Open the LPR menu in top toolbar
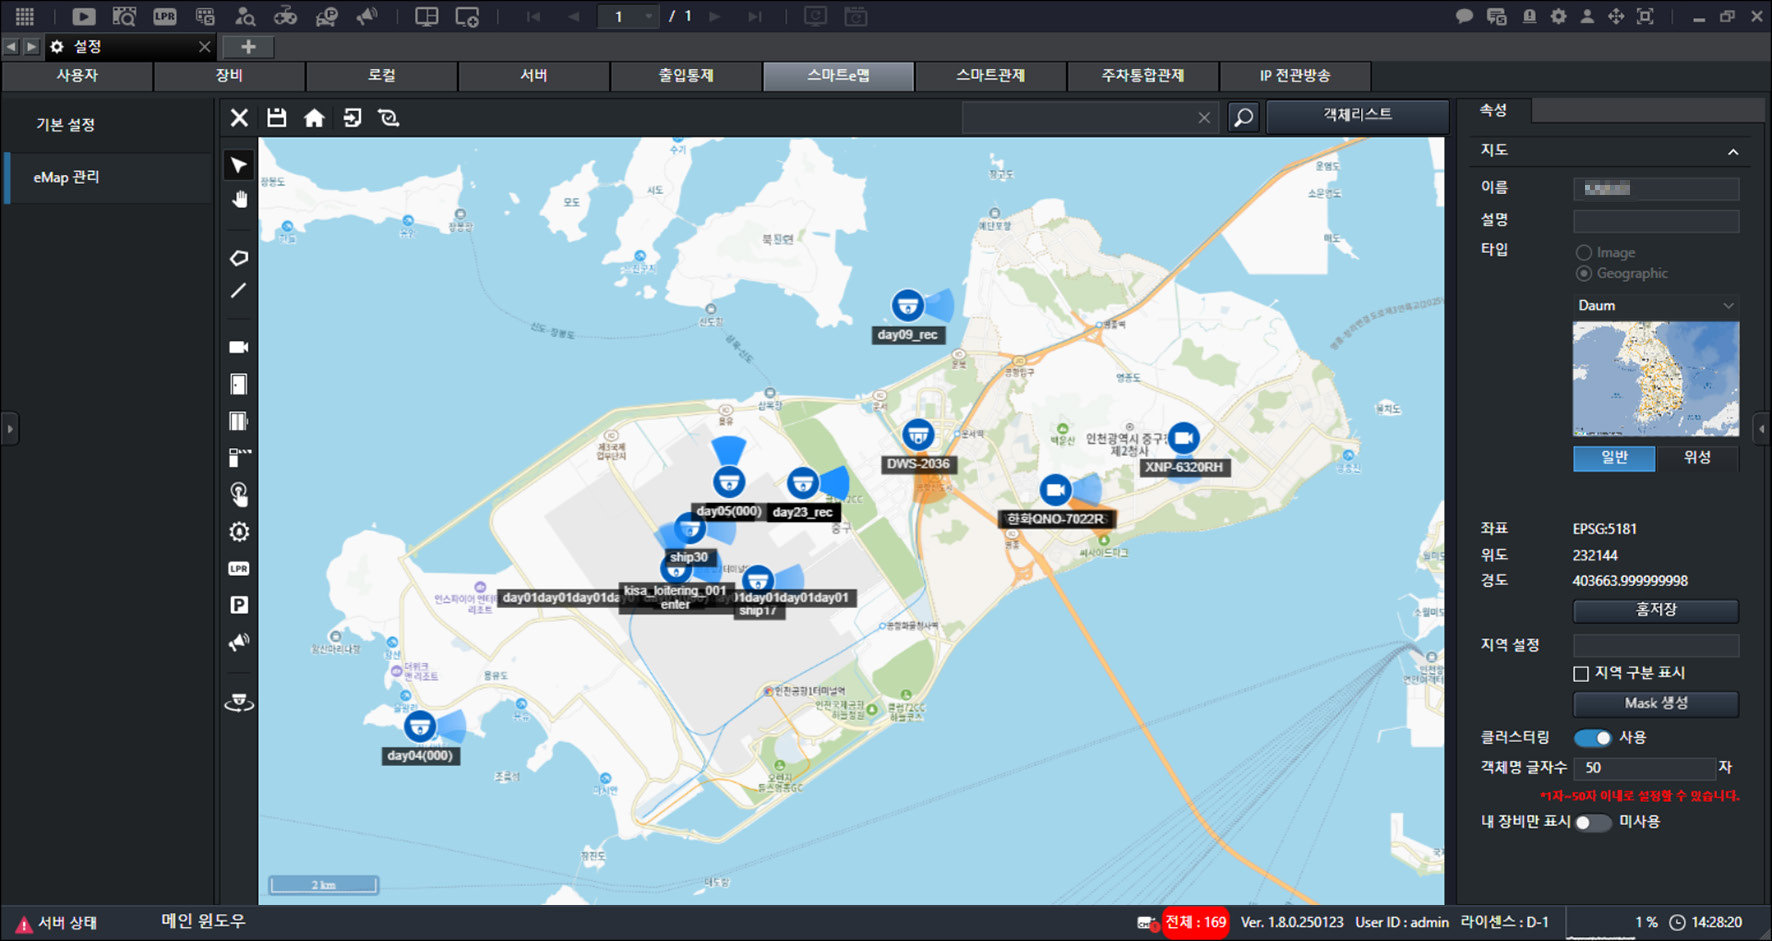 (x=165, y=16)
